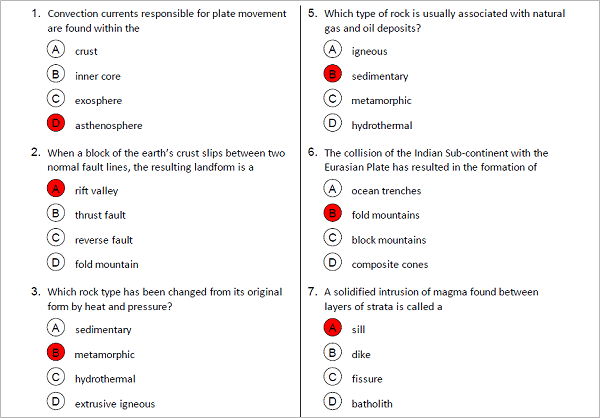Select option A 'crust' for question 1
The height and width of the screenshot is (418, 600).
56,50
